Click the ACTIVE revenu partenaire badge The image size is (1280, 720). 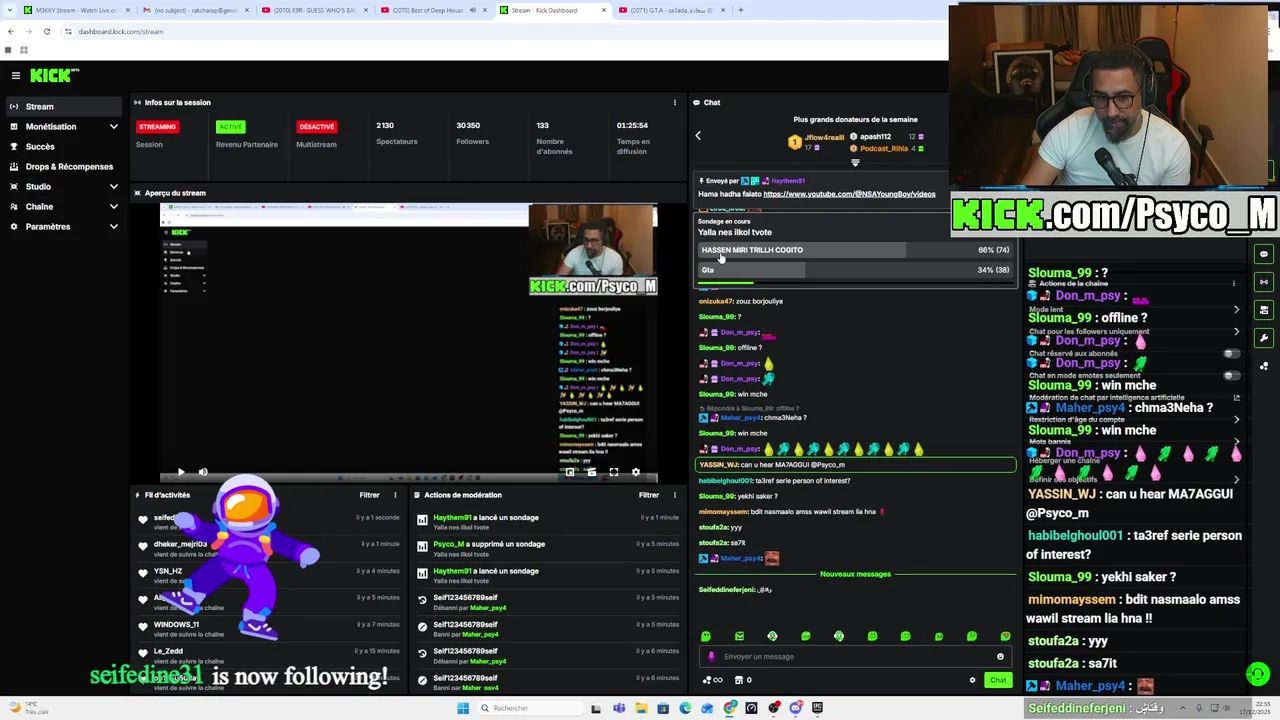(231, 126)
